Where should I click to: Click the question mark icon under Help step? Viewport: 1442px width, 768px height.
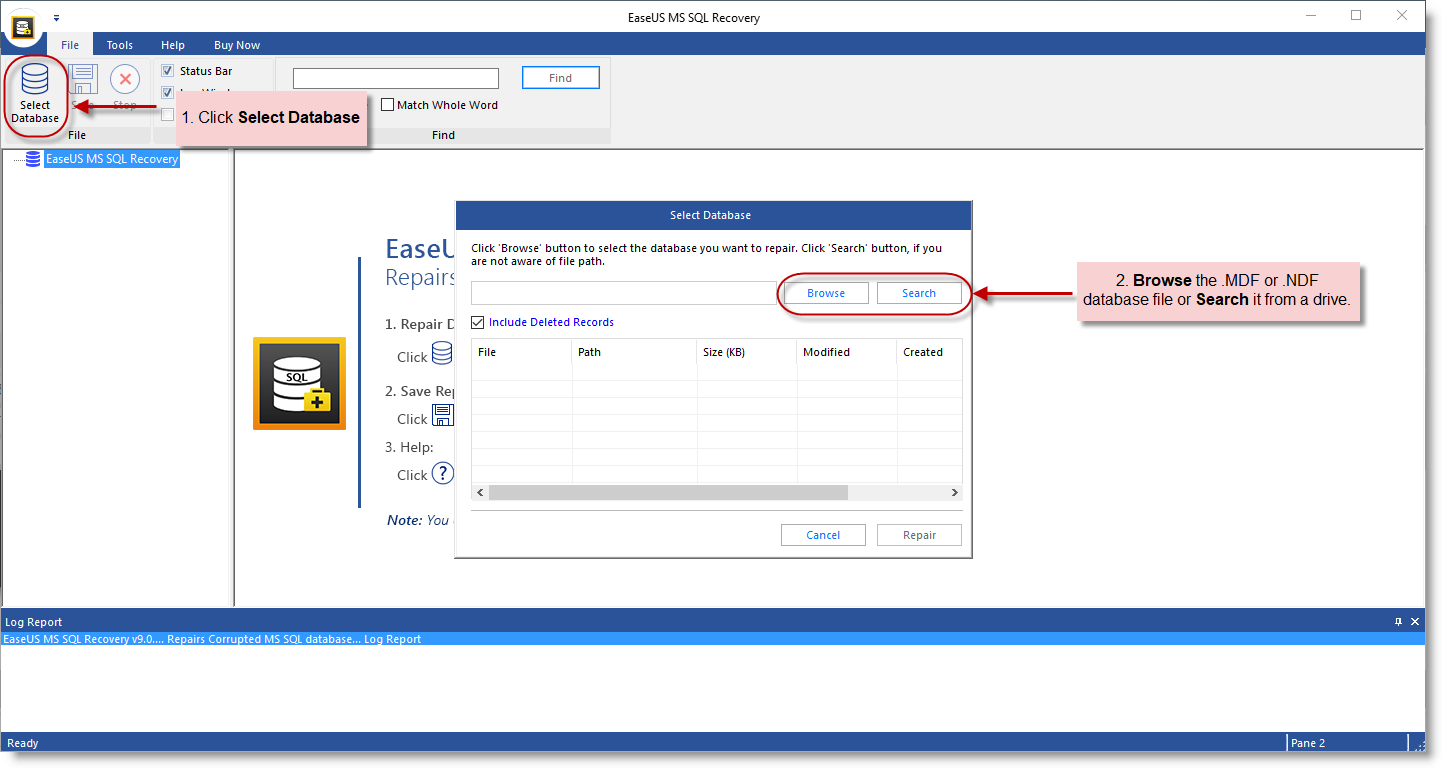click(x=442, y=473)
